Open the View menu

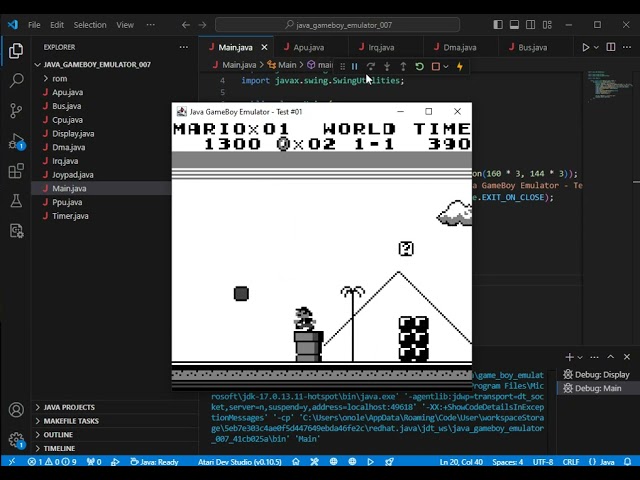tap(125, 25)
